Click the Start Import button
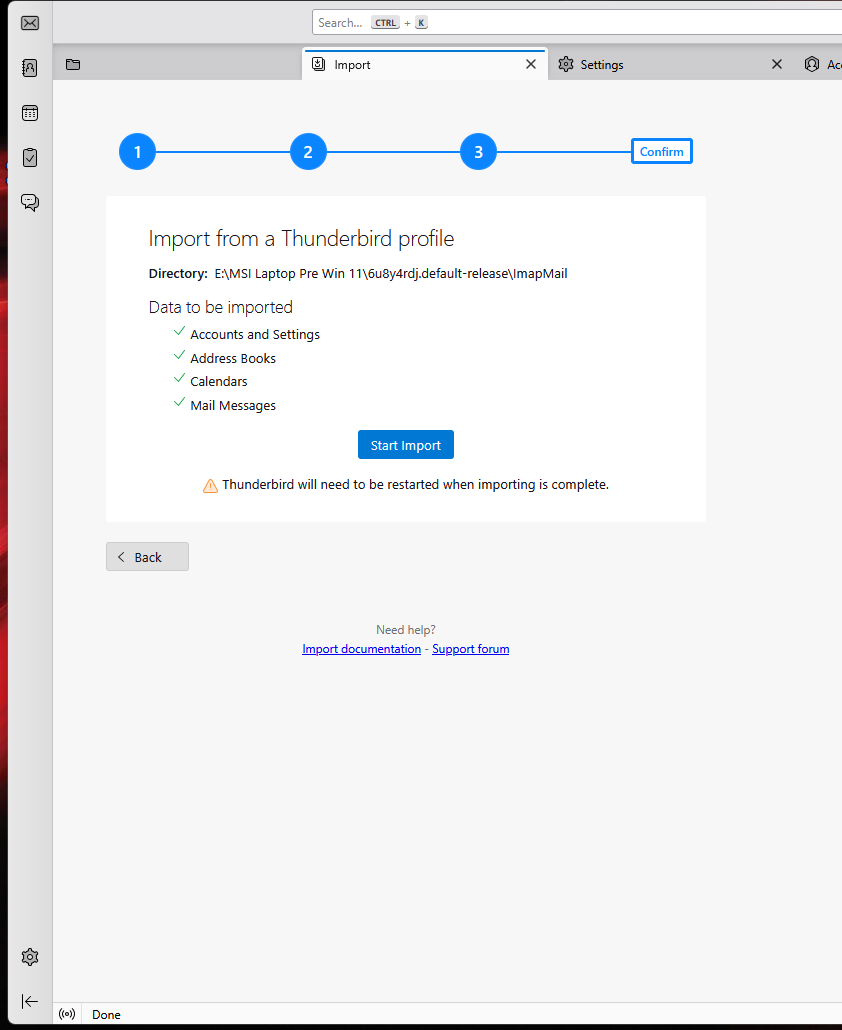 (406, 445)
